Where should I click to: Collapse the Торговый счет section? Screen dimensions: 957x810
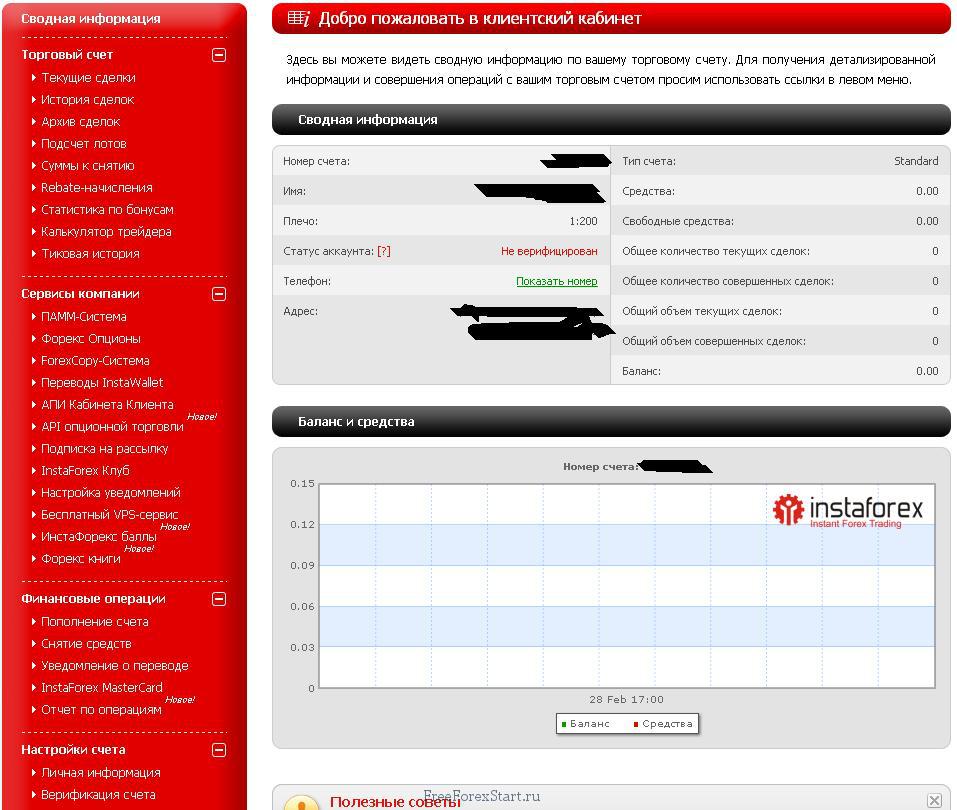219,55
